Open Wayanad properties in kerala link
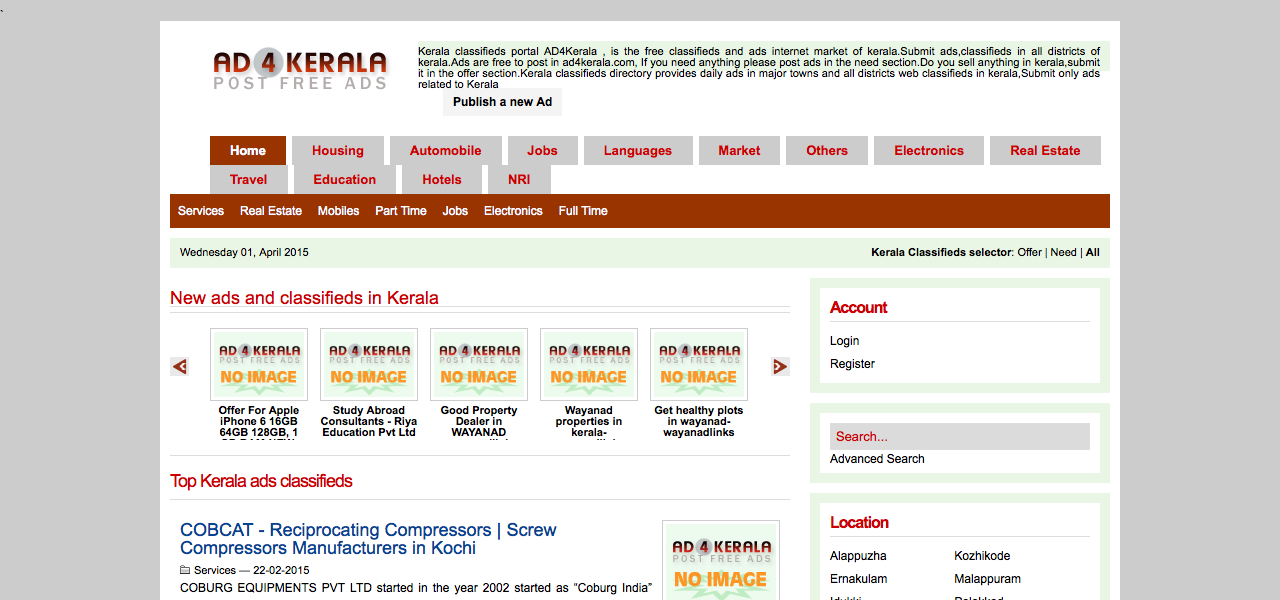Viewport: 1280px width, 600px height. (589, 422)
